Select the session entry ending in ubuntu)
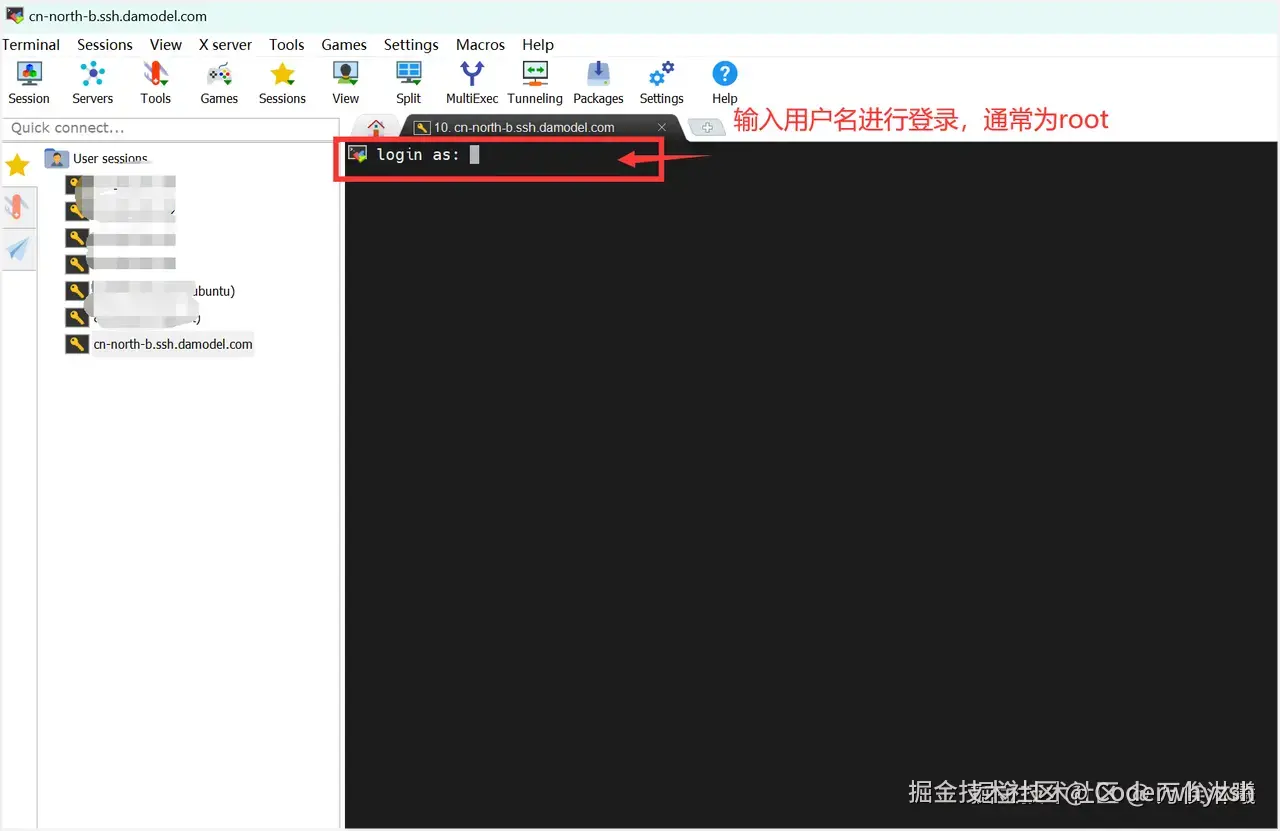This screenshot has width=1280, height=831. (x=151, y=291)
